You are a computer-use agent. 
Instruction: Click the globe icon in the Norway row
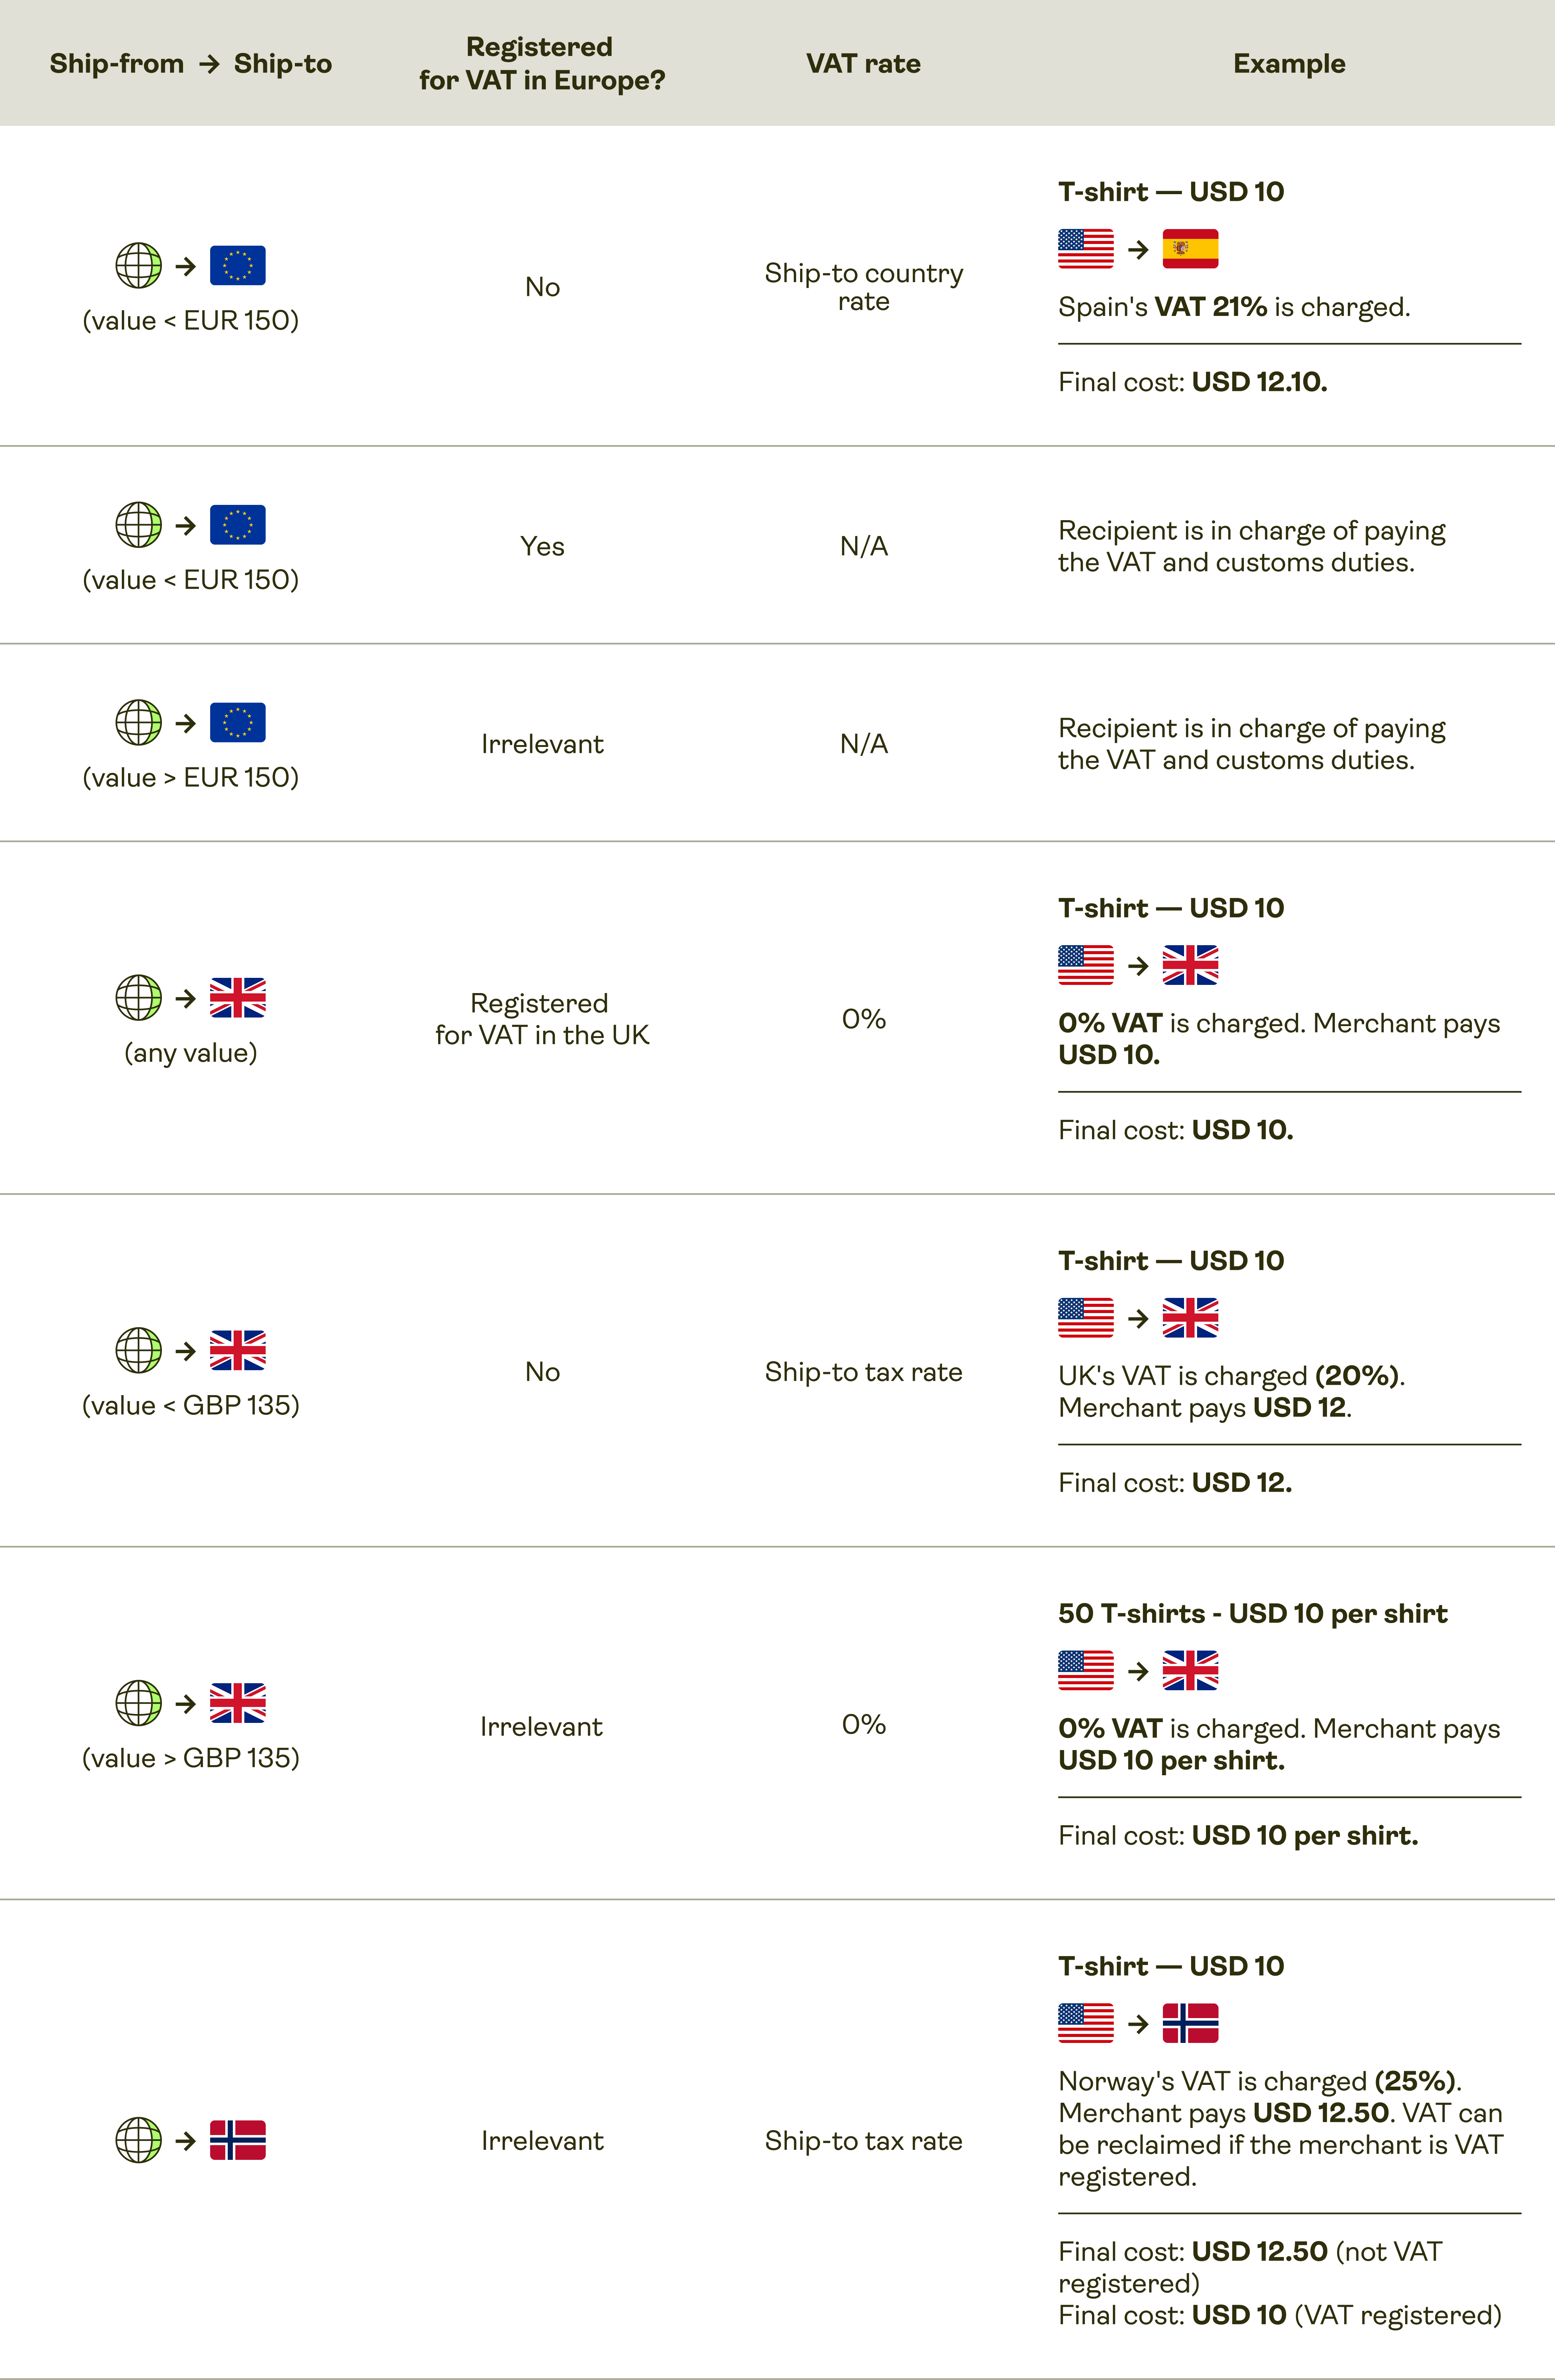tap(138, 2140)
